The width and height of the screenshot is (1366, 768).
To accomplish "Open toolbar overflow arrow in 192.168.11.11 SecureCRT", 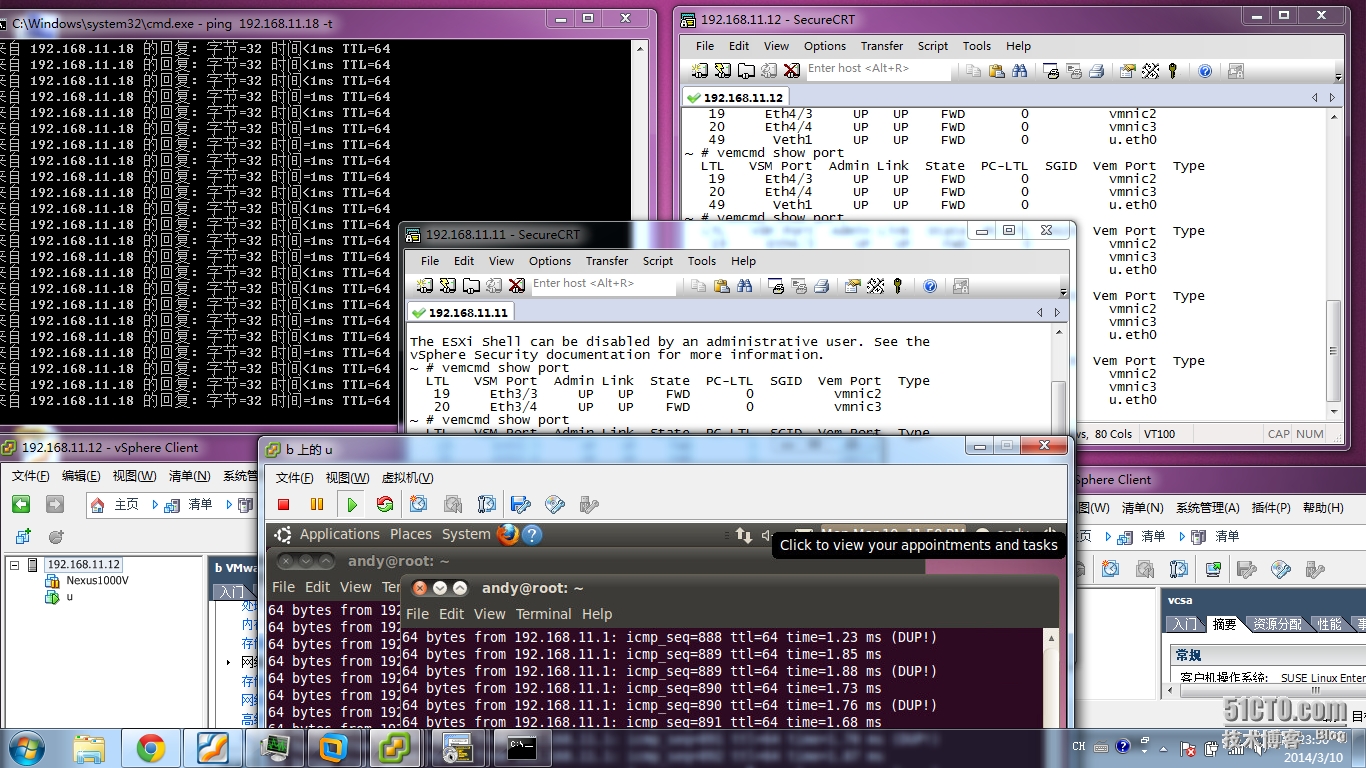I will (x=1064, y=291).
